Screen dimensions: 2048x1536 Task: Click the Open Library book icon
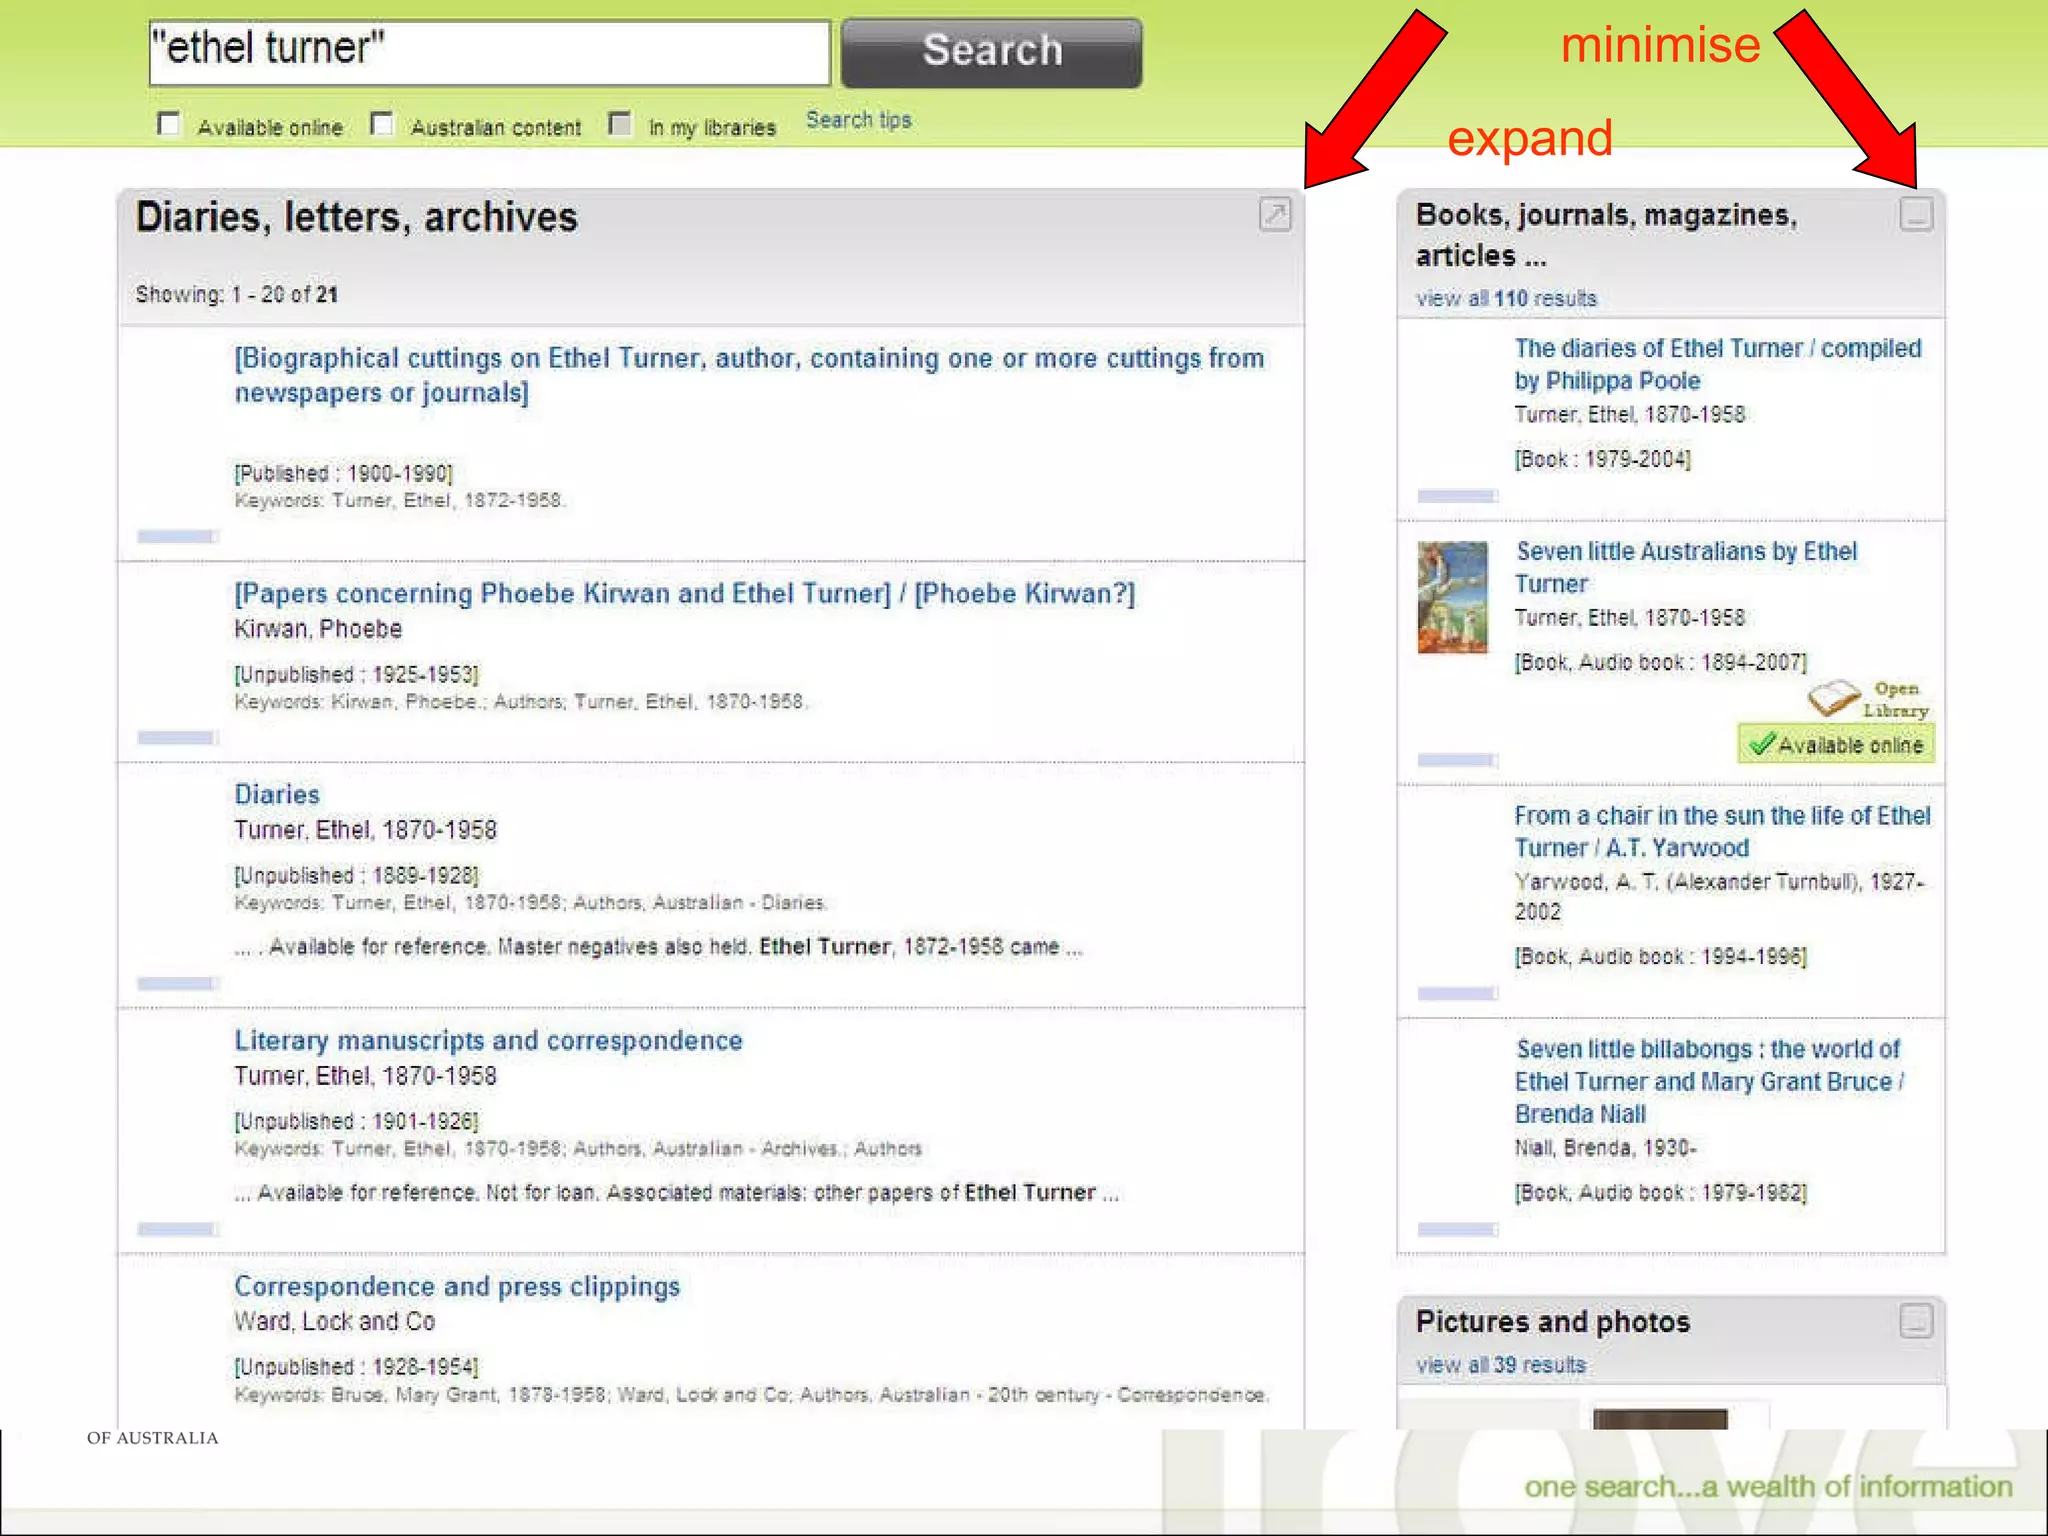[x=1833, y=697]
